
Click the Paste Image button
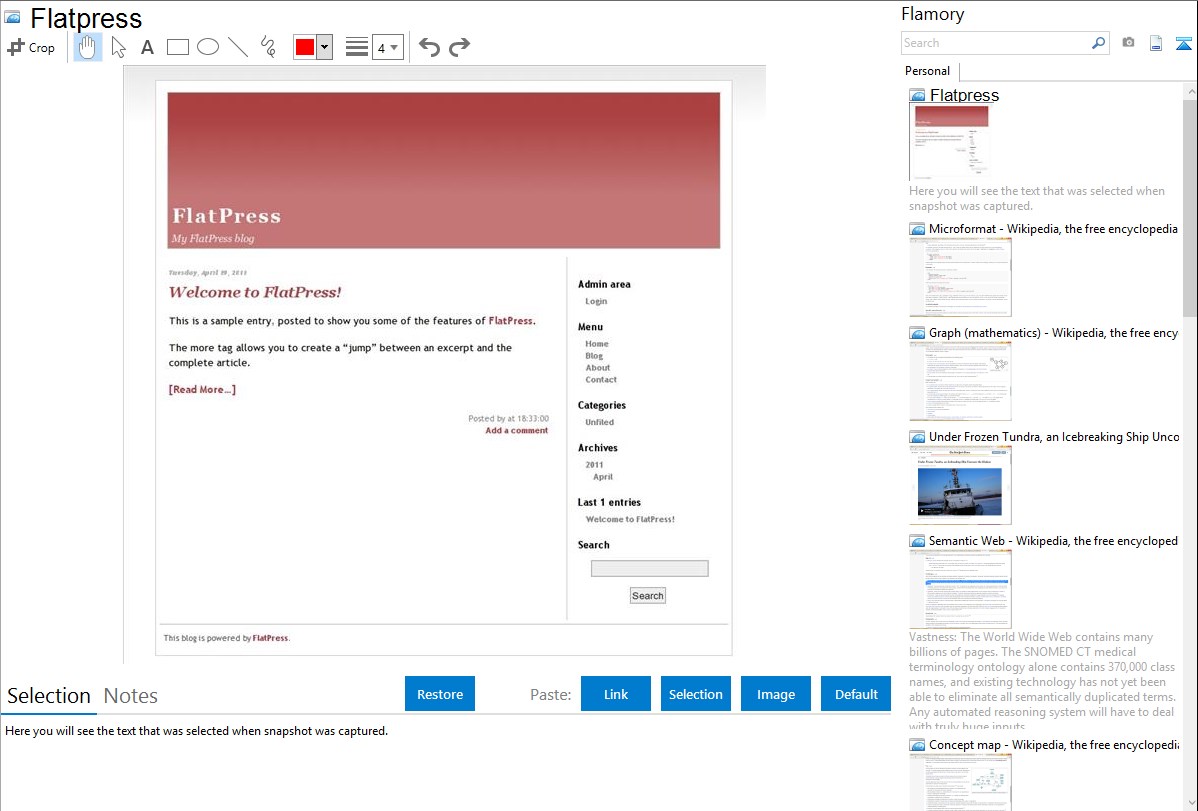[x=775, y=694]
